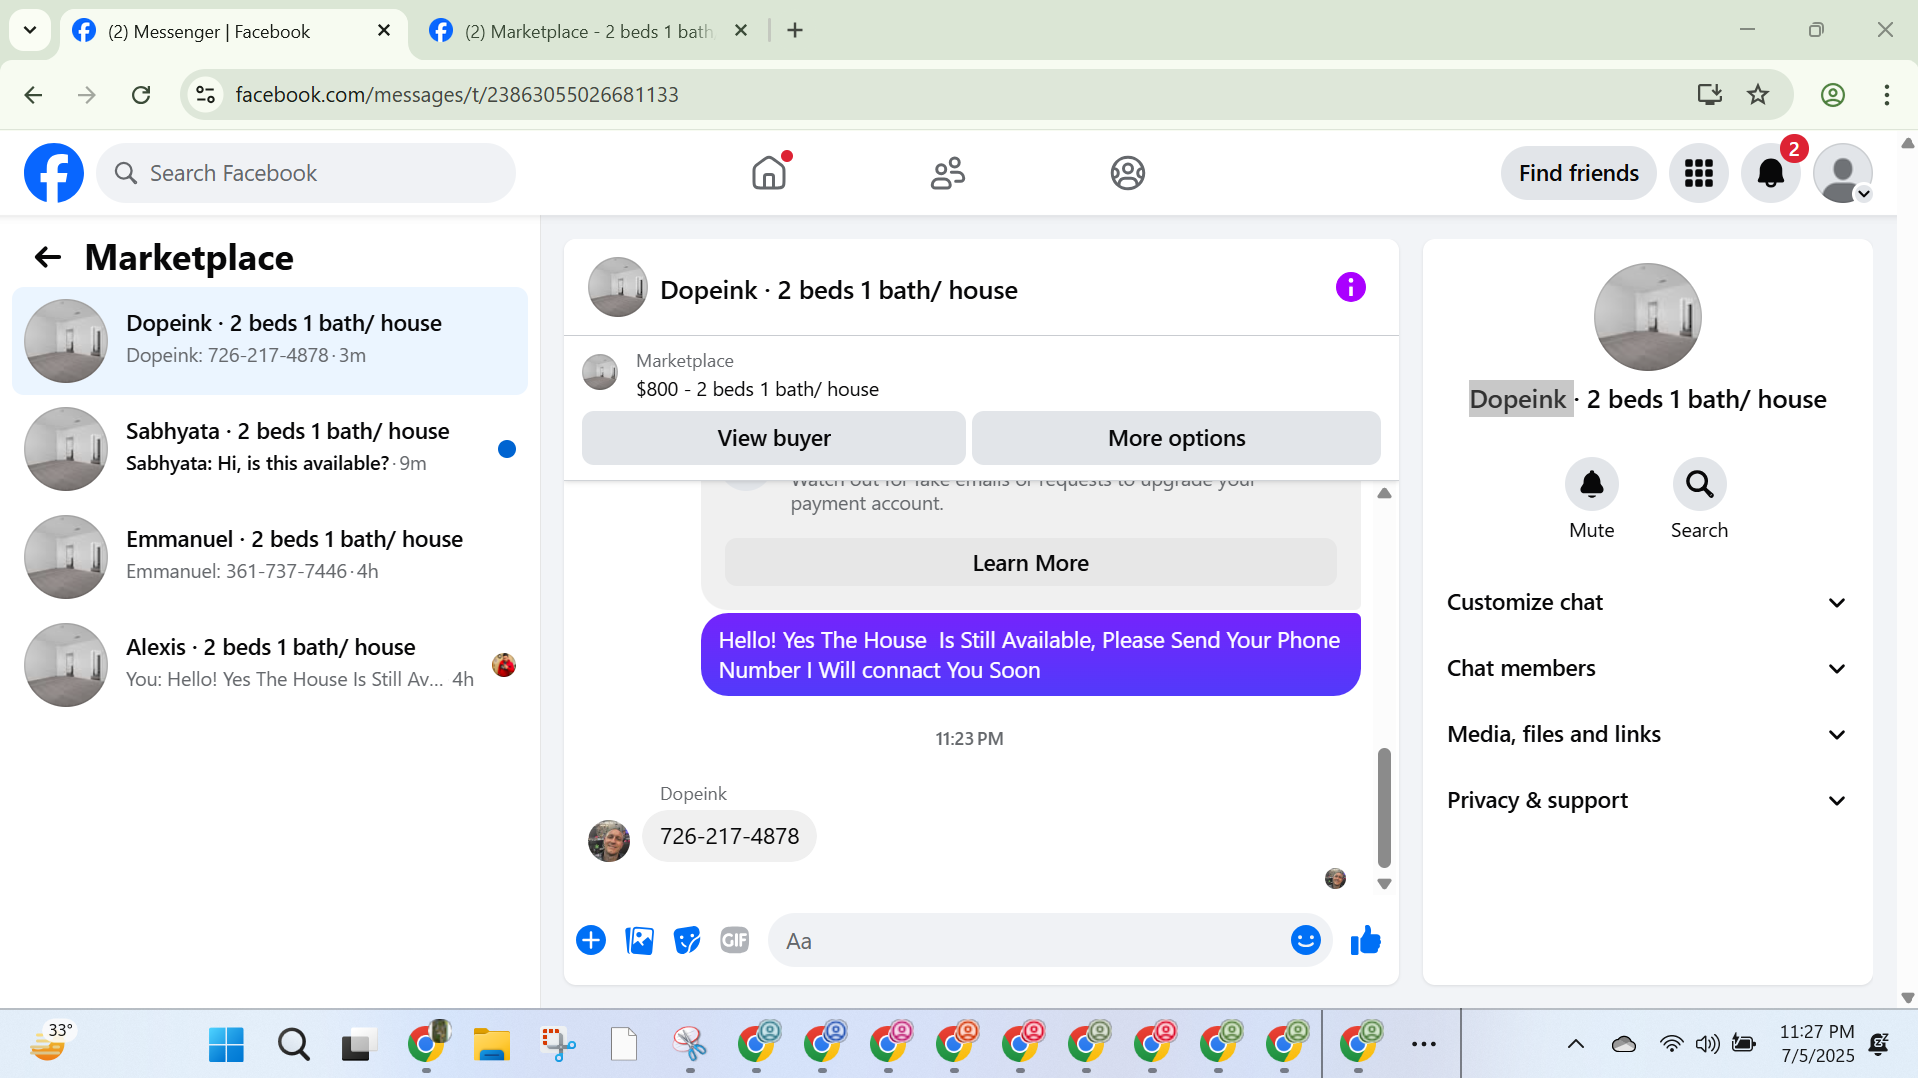Open the notifications bell

1770,173
